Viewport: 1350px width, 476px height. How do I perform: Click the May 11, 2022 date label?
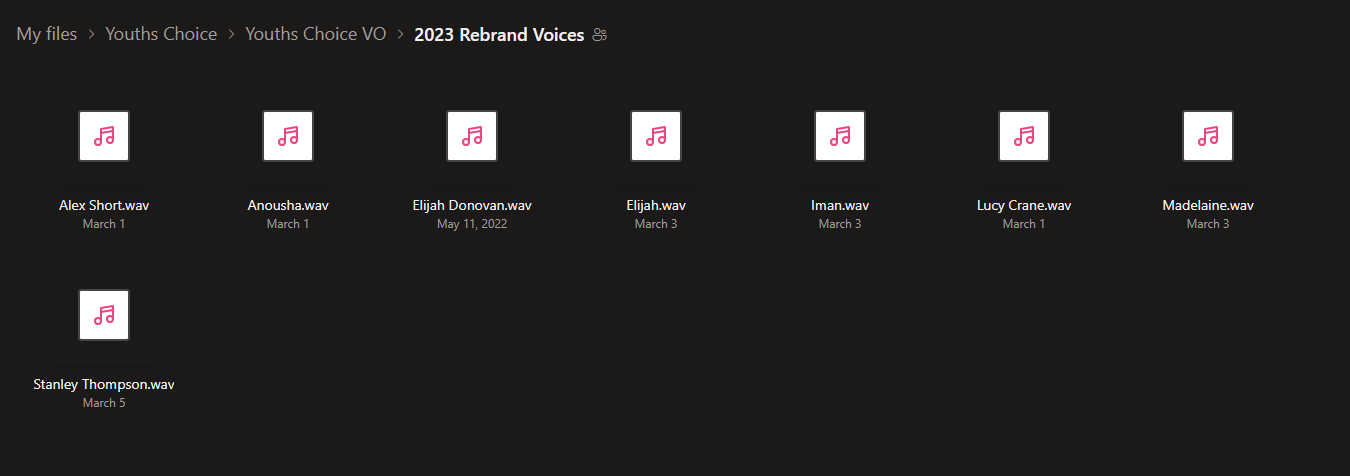472,224
